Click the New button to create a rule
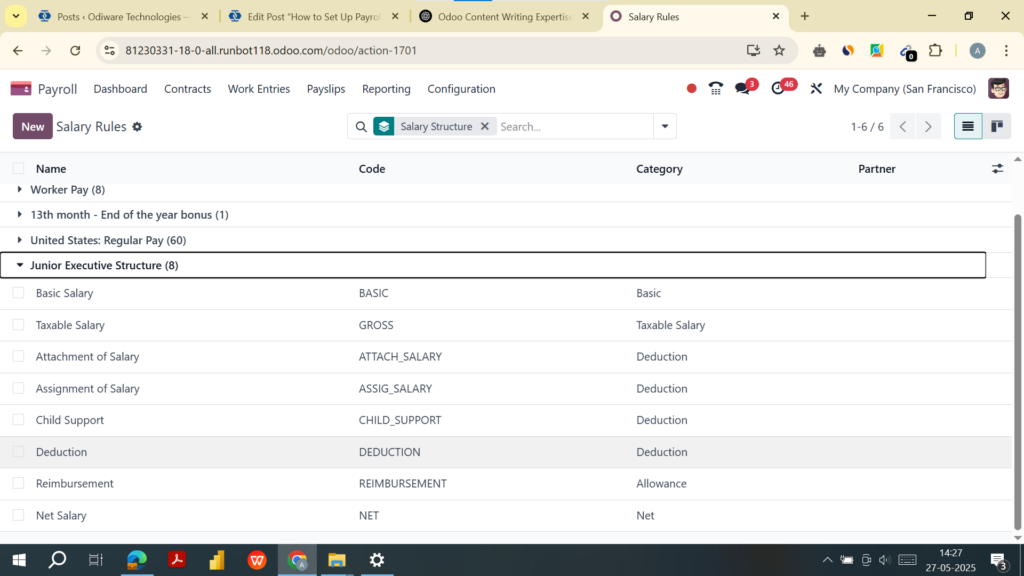1024x576 pixels. click(x=32, y=126)
